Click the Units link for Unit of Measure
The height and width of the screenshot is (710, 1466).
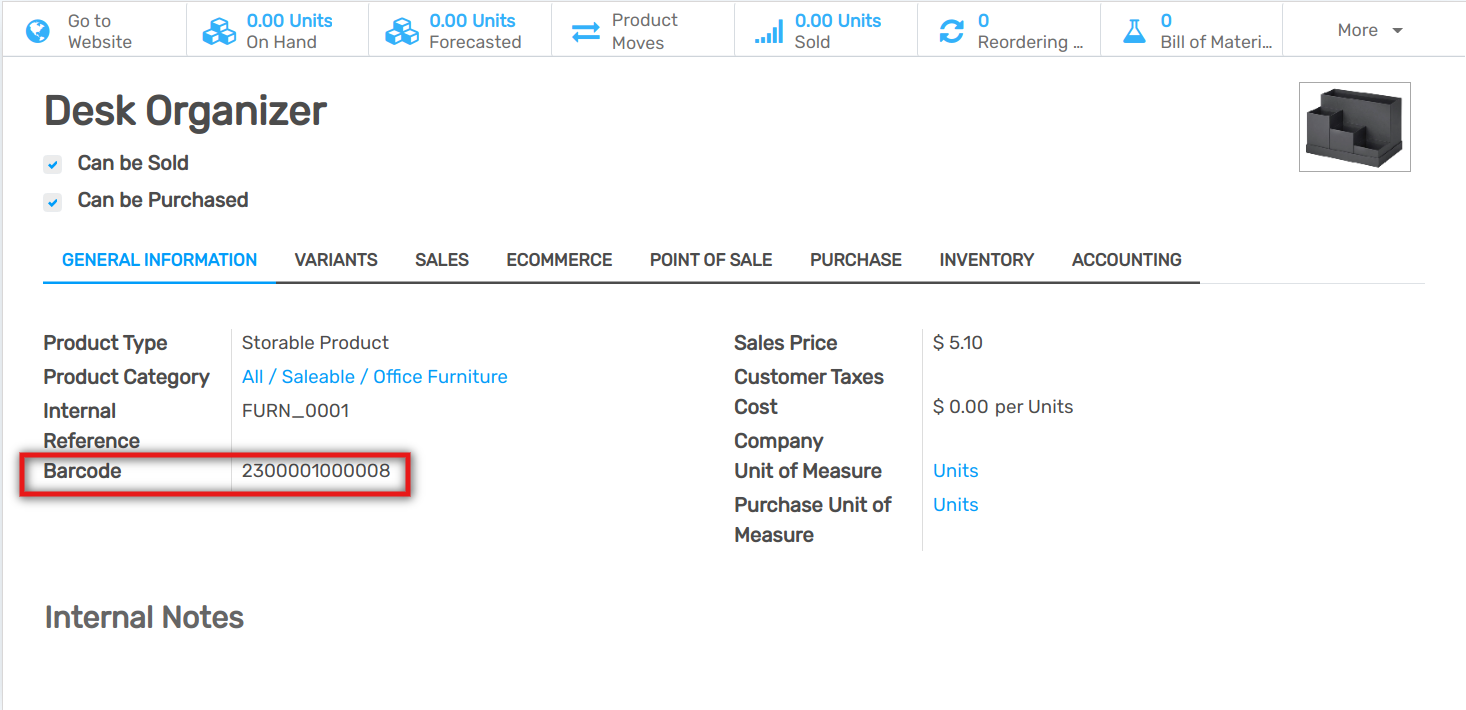pyautogui.click(x=955, y=471)
